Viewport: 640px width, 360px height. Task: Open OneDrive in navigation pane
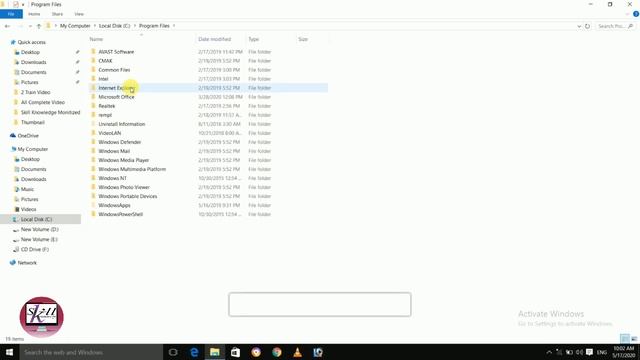tap(28, 136)
